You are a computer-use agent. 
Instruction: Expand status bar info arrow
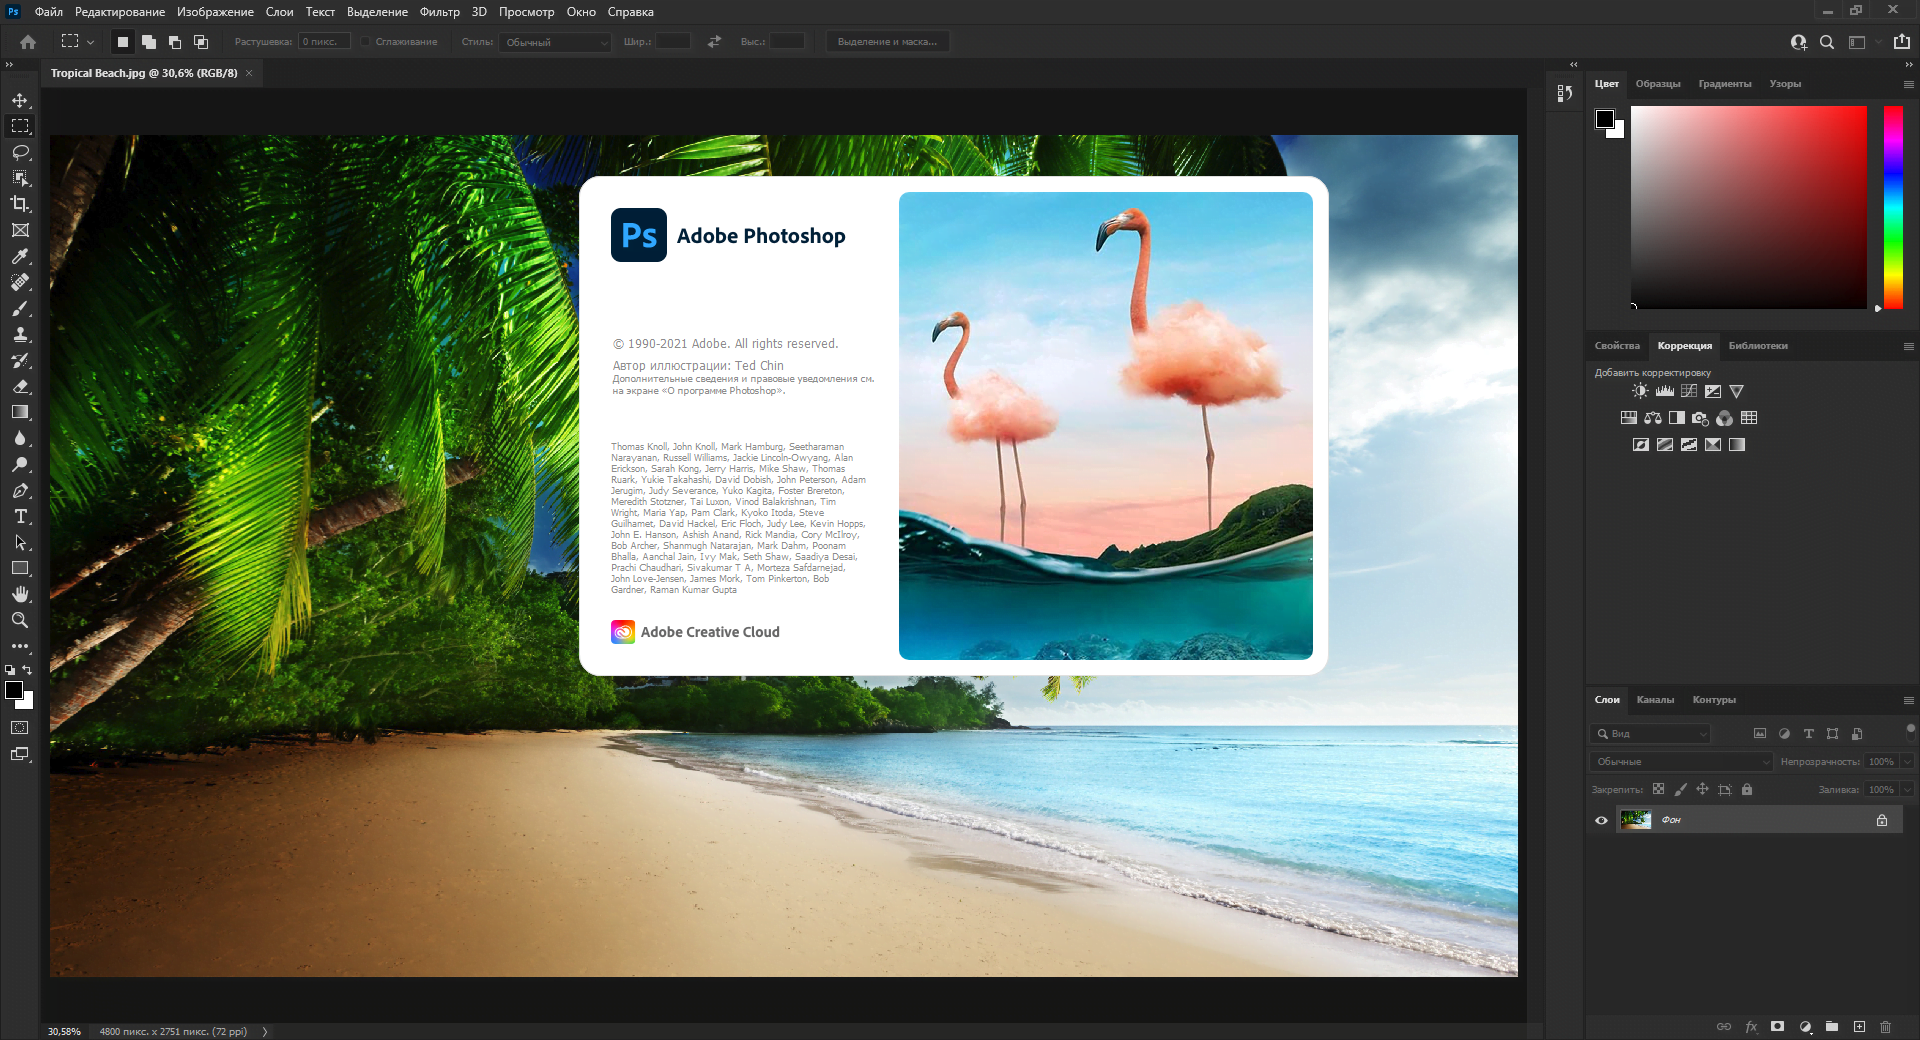pyautogui.click(x=265, y=1032)
